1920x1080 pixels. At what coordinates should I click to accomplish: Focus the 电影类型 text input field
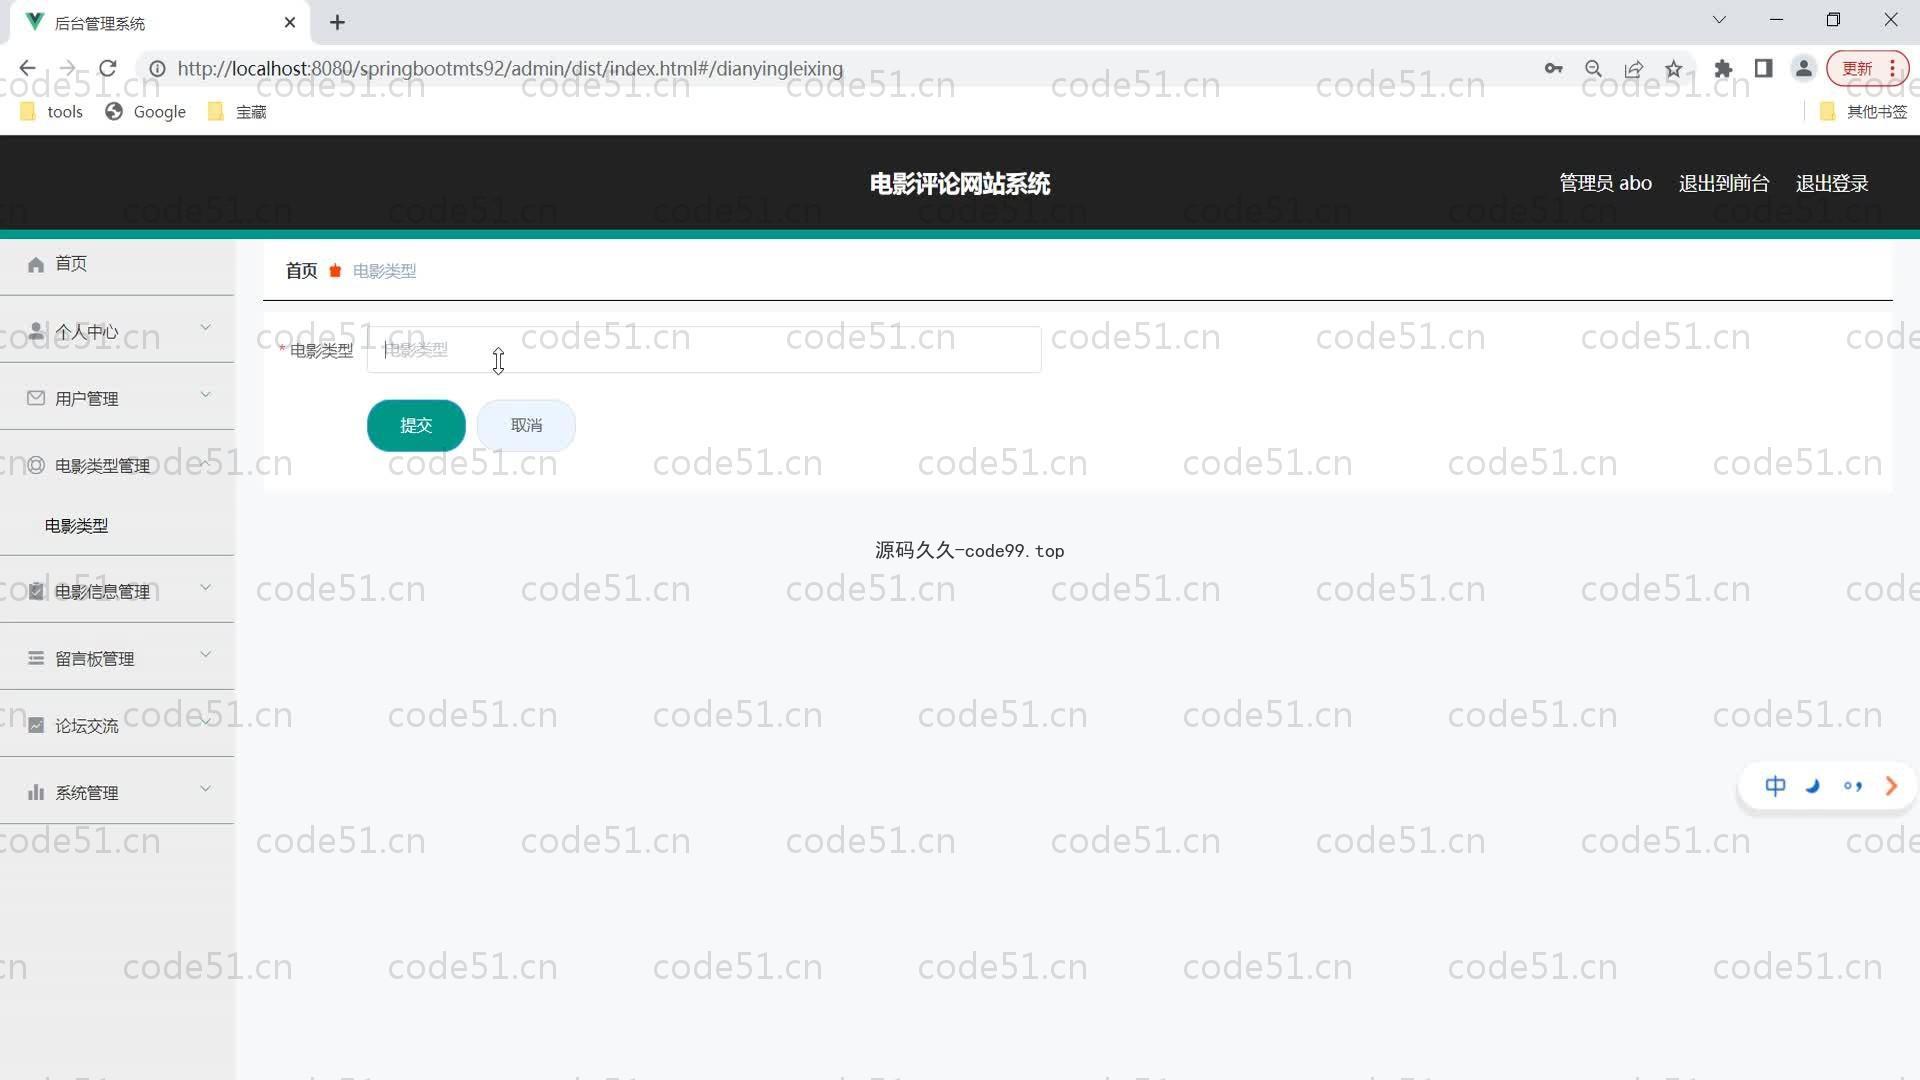coord(703,350)
